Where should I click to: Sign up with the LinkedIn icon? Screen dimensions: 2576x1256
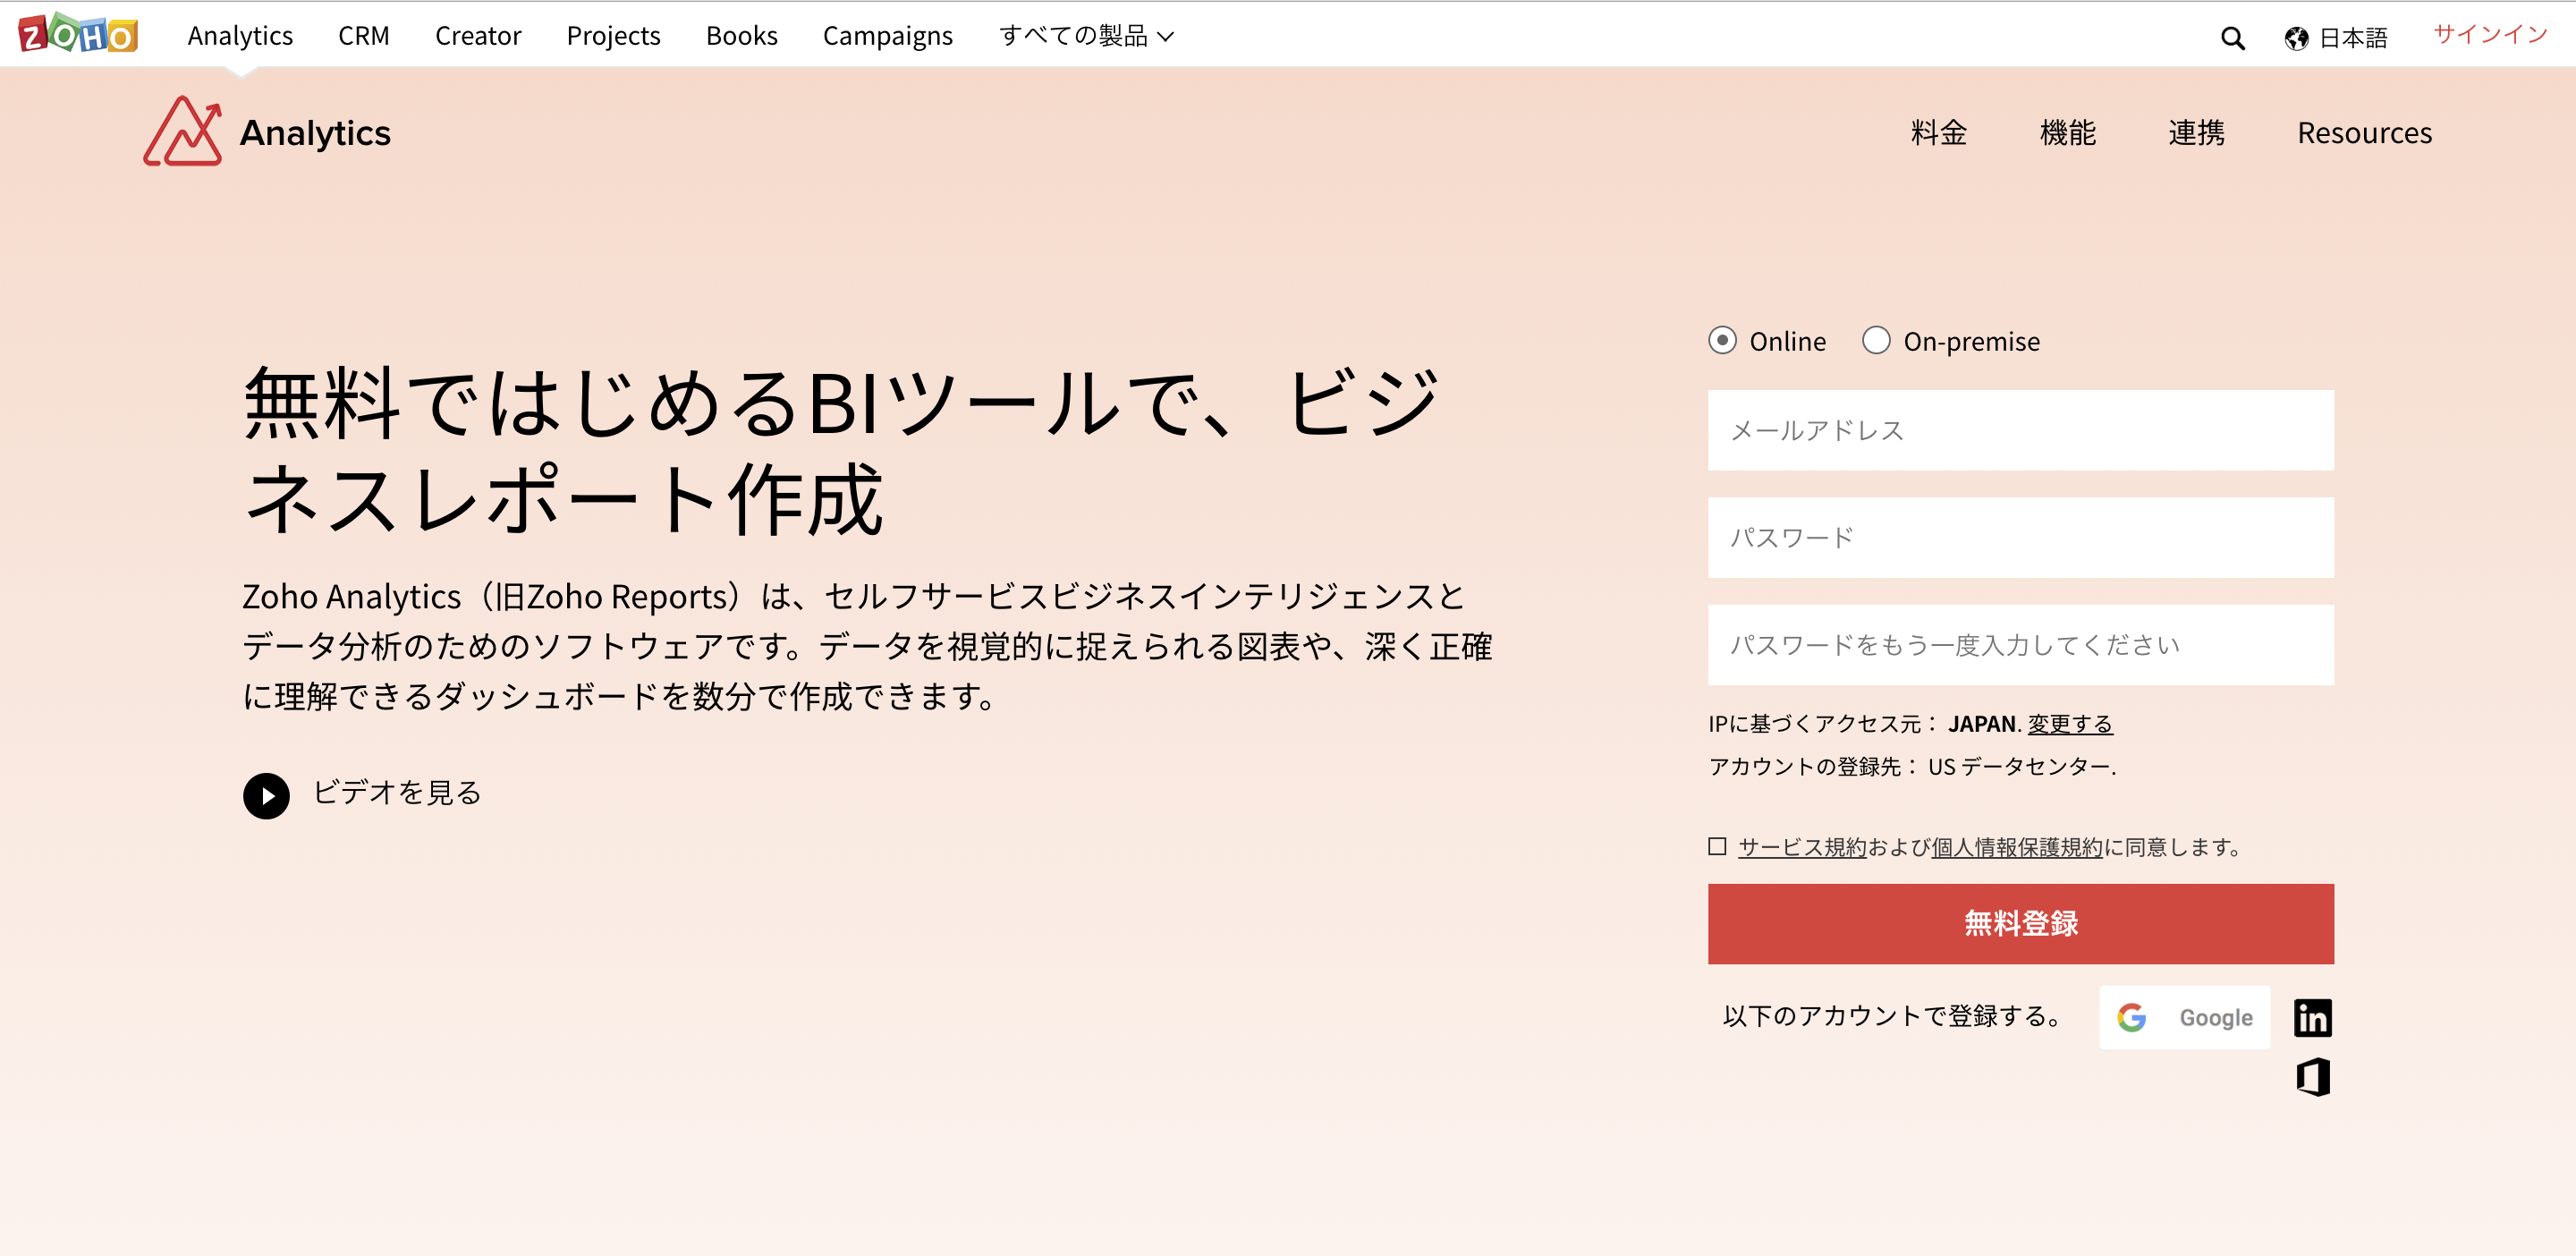click(2312, 1018)
